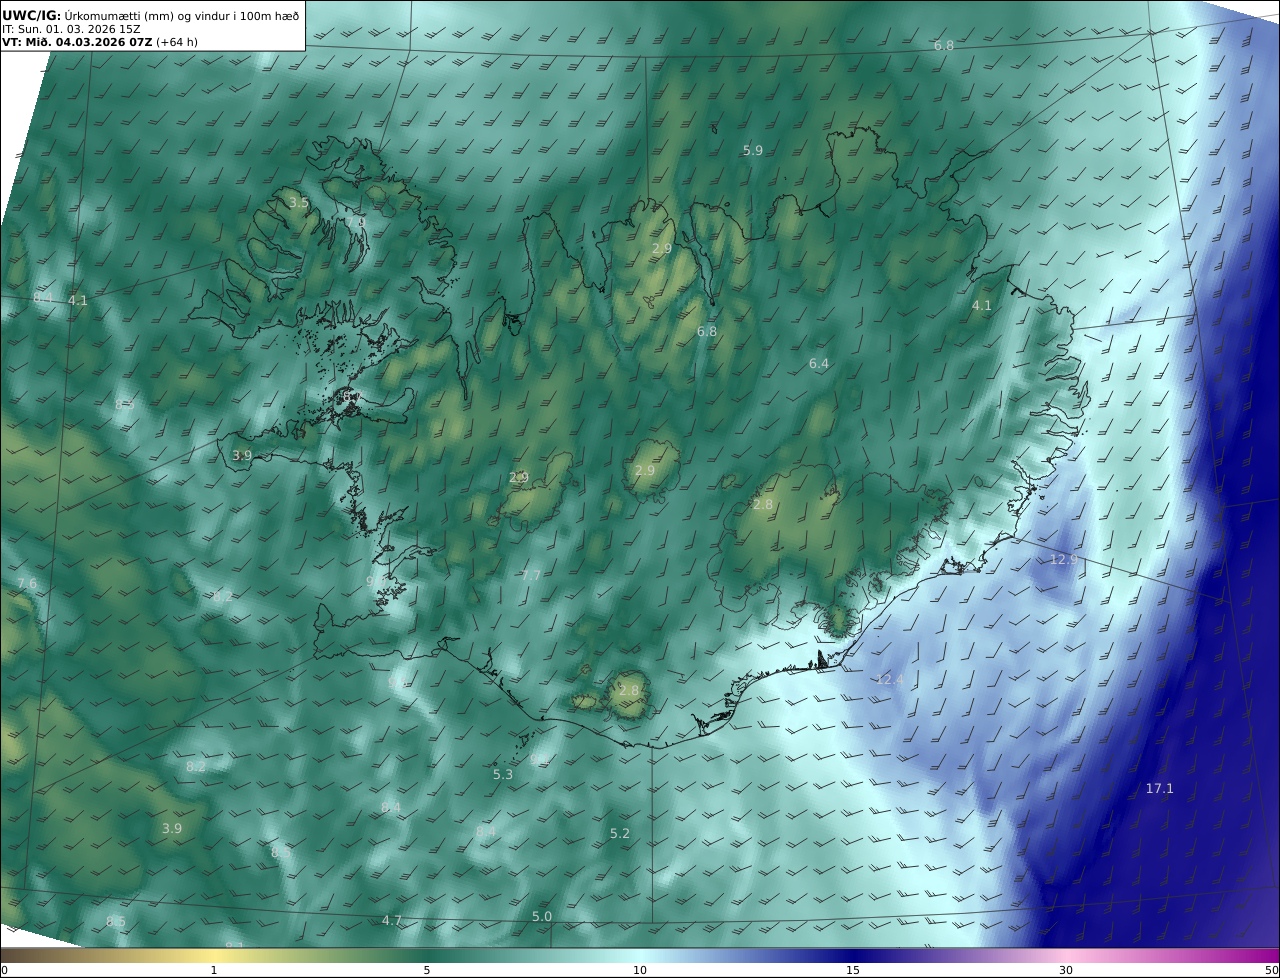Image resolution: width=1280 pixels, height=978 pixels.
Task: Click the color scale tick label 1
Action: [x=214, y=970]
